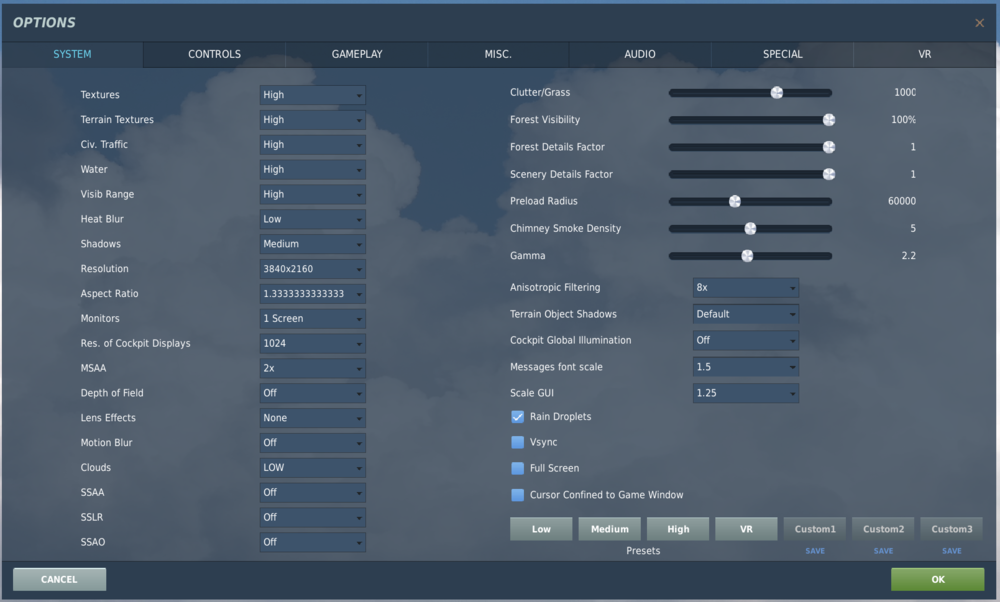This screenshot has height=602, width=1000.
Task: Apply the Medium preset
Action: tap(610, 529)
